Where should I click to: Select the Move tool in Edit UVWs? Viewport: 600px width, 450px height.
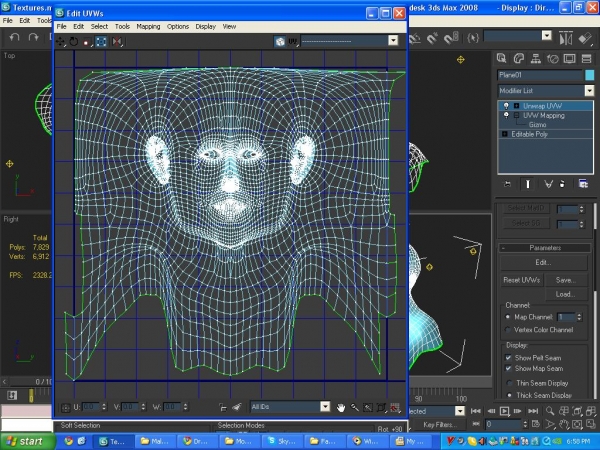[60, 41]
